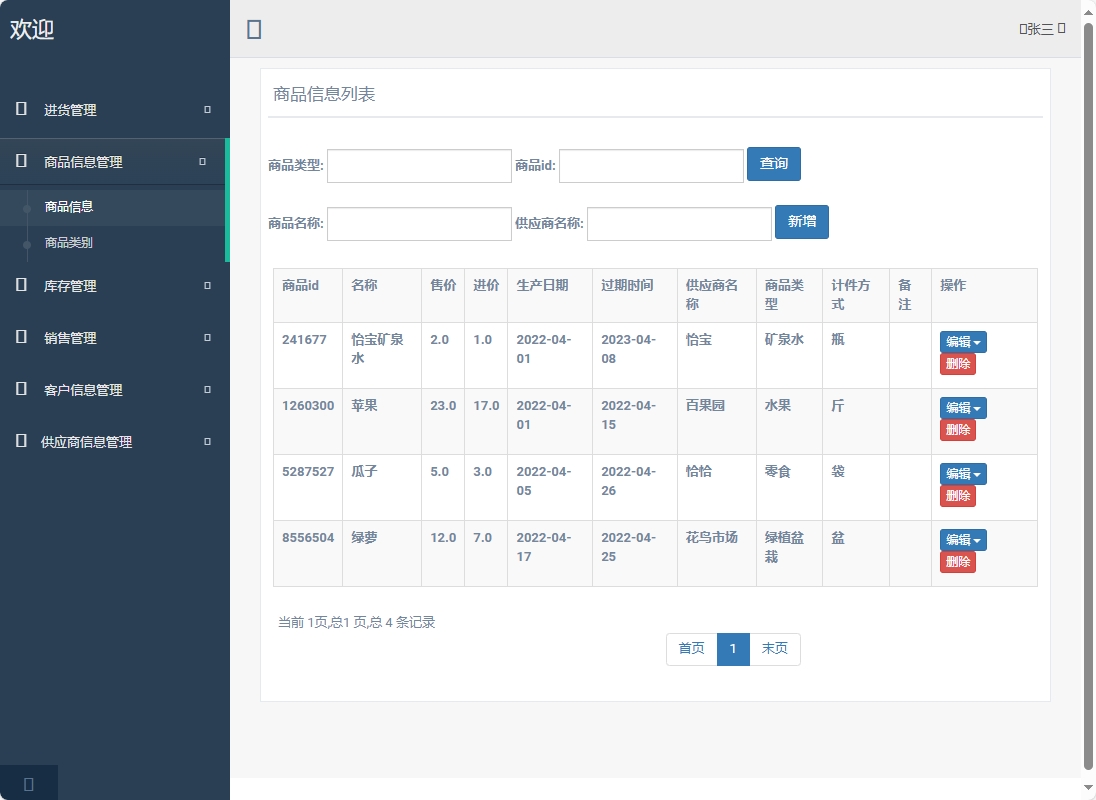Click the hamburger icon in the top bar
This screenshot has height=800, width=1096.
click(x=253, y=29)
